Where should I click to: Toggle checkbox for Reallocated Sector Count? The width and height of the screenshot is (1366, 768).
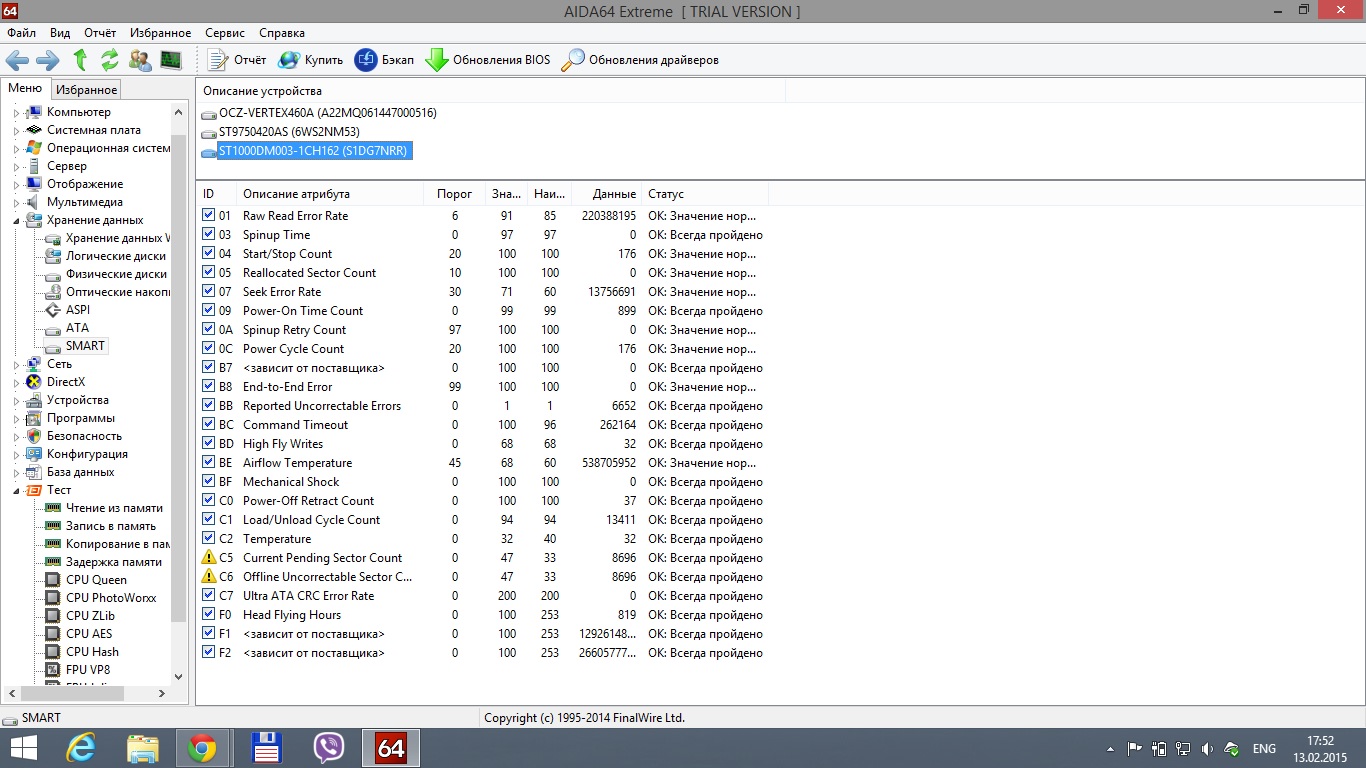208,273
